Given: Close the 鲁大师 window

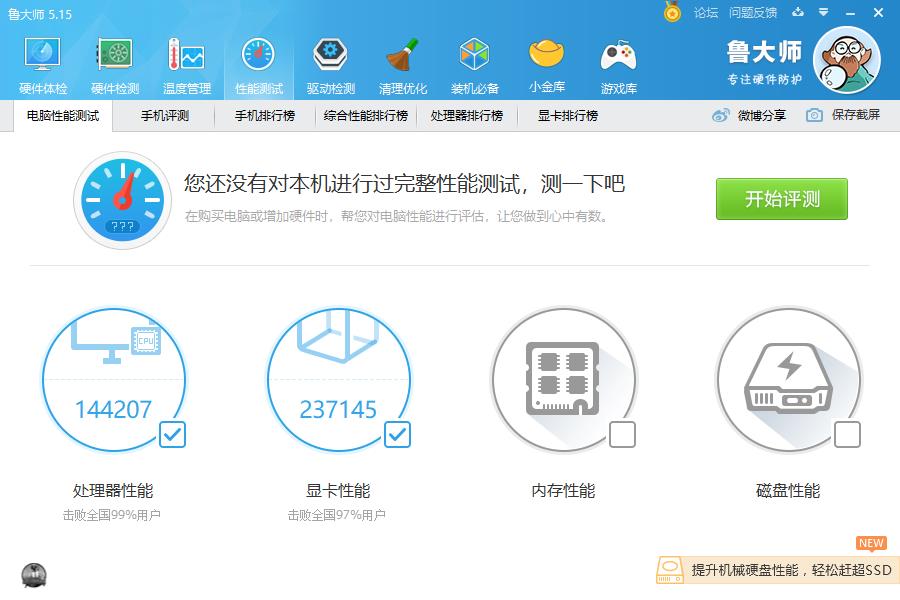Looking at the screenshot, I should [878, 12].
